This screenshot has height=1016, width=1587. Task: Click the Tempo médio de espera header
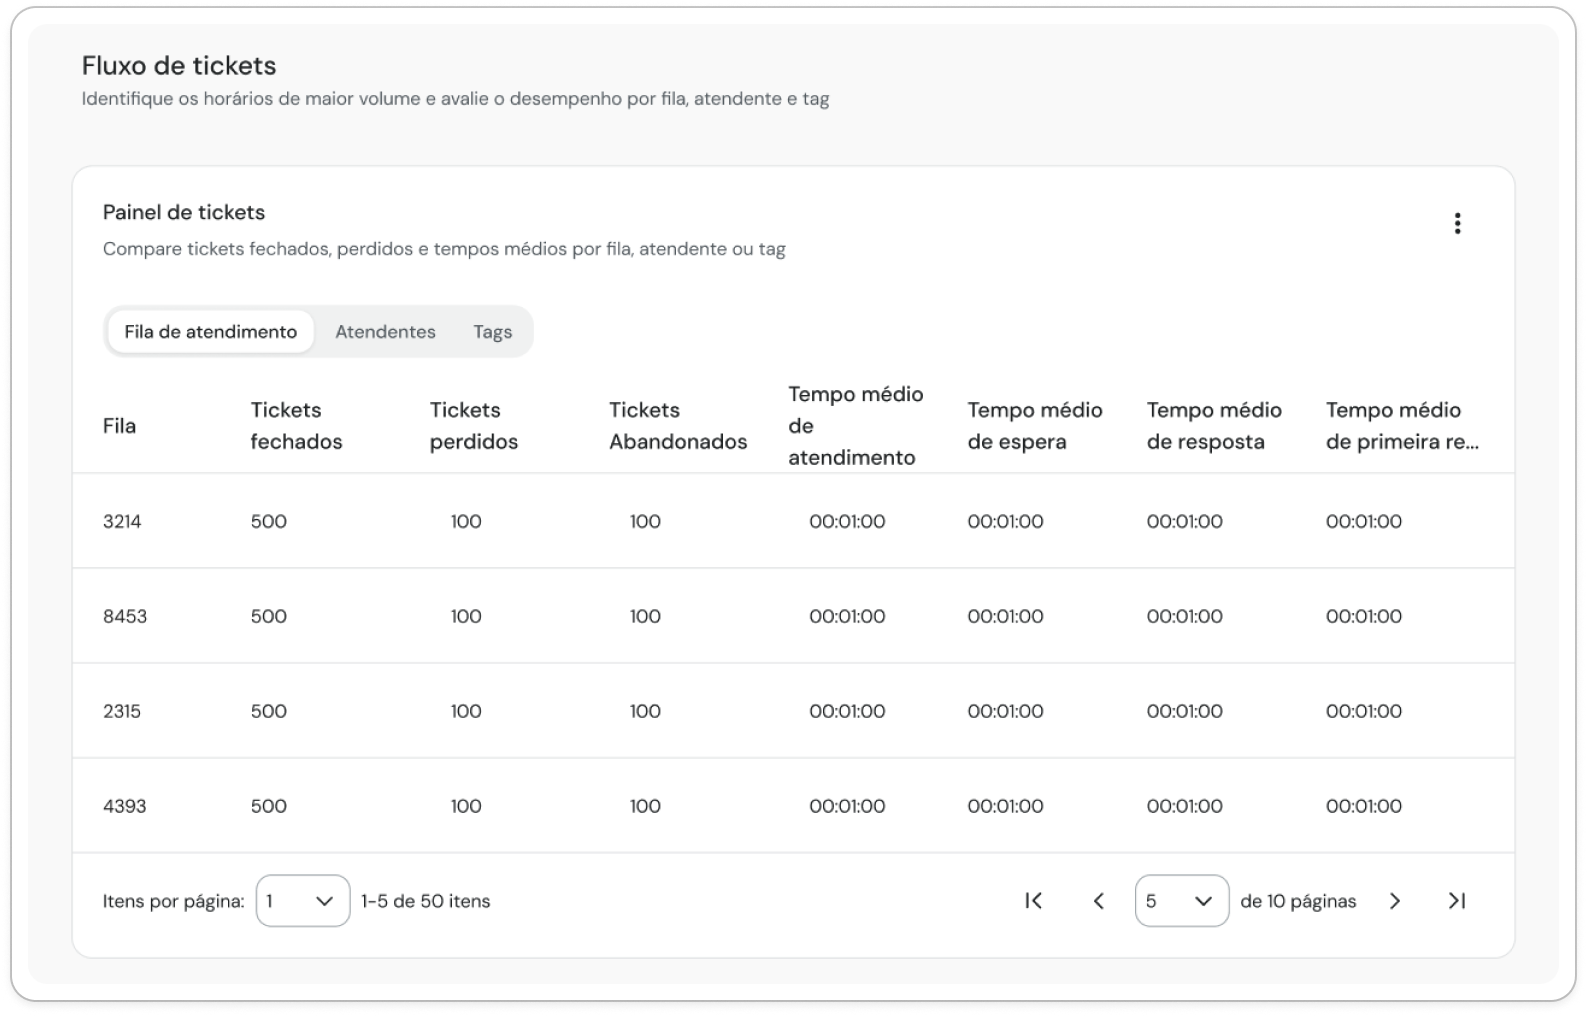click(1035, 426)
